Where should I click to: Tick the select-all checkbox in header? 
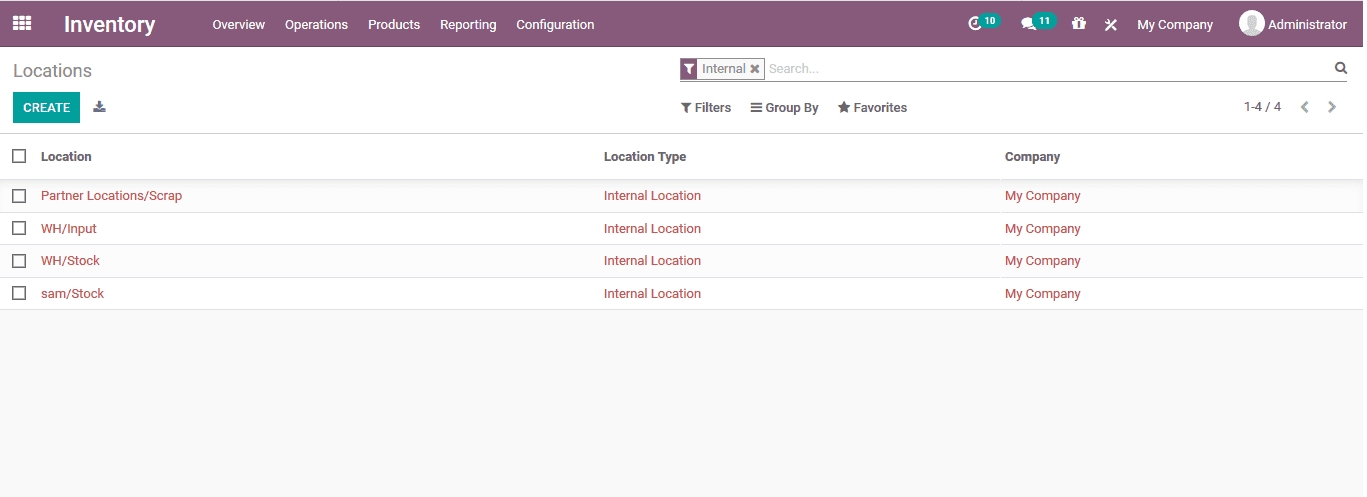click(x=19, y=156)
